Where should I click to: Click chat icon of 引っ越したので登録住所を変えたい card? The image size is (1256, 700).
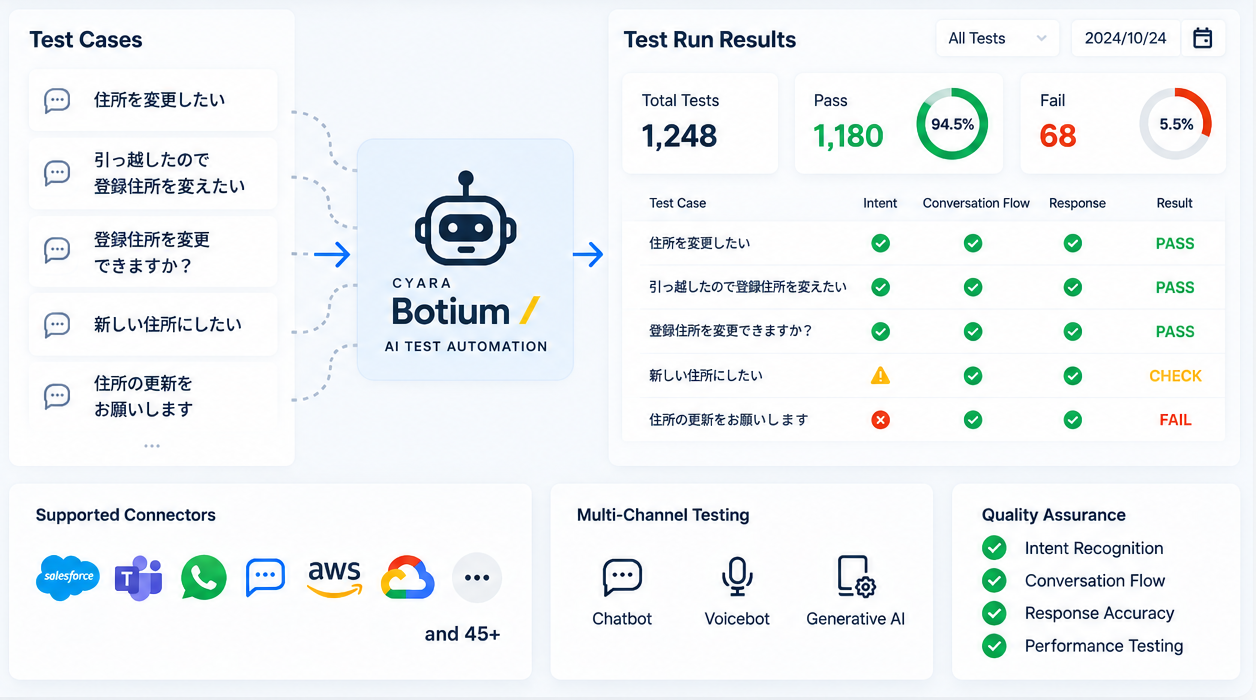[58, 173]
